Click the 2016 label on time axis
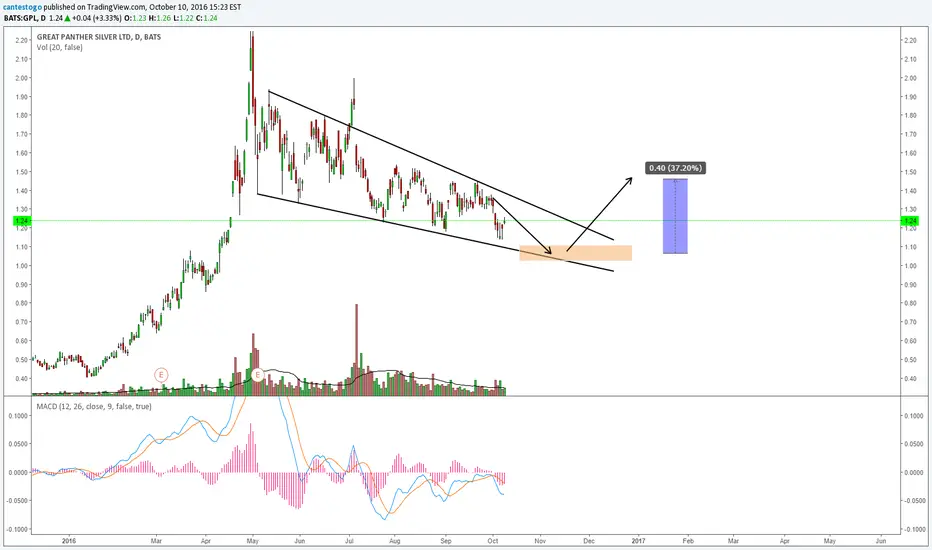 [69, 541]
